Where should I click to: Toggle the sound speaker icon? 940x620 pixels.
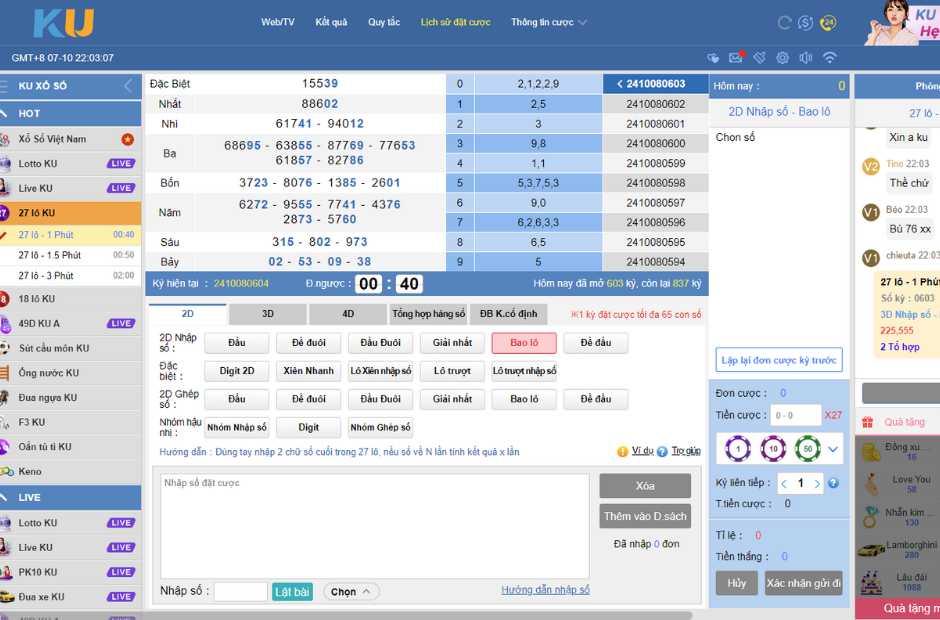[806, 58]
